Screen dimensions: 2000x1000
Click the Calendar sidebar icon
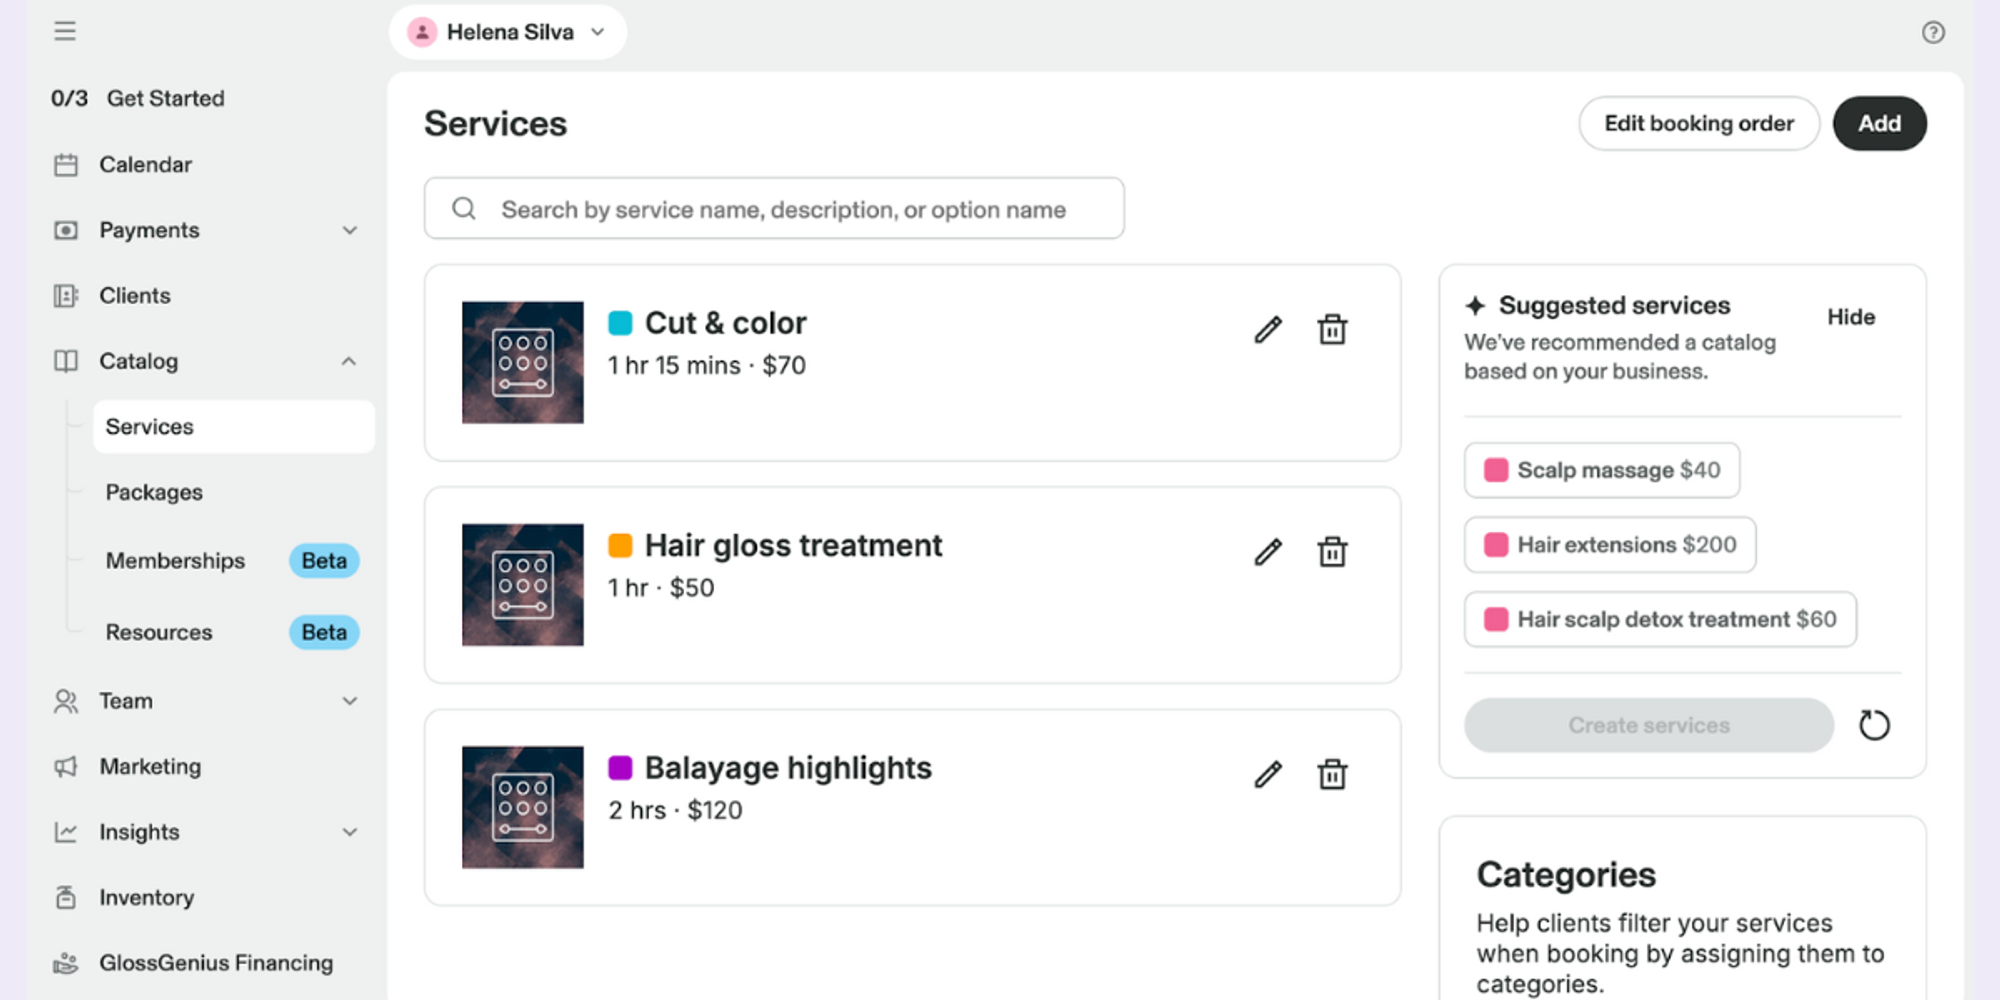click(x=66, y=164)
